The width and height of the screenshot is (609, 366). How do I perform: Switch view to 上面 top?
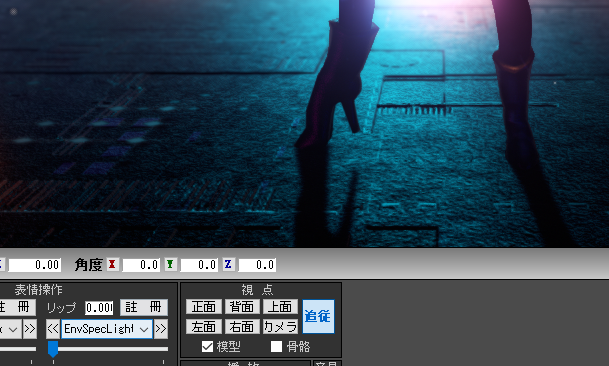(x=280, y=307)
